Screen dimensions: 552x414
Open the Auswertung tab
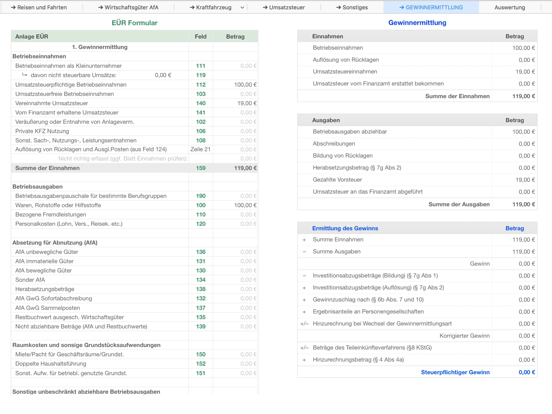(x=509, y=7)
